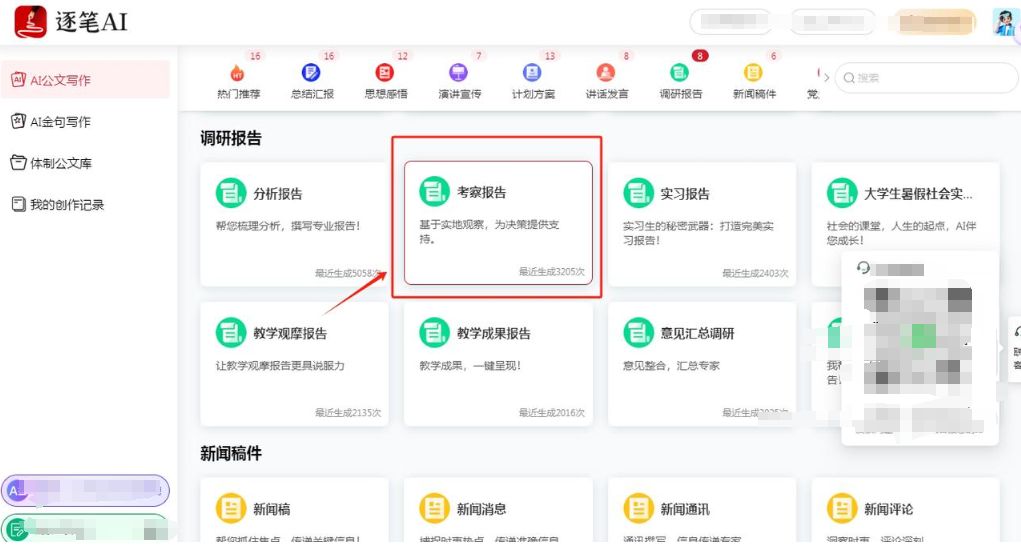1021x550 pixels.
Task: Click the 教学观摩报告 card title
Action: (290, 333)
